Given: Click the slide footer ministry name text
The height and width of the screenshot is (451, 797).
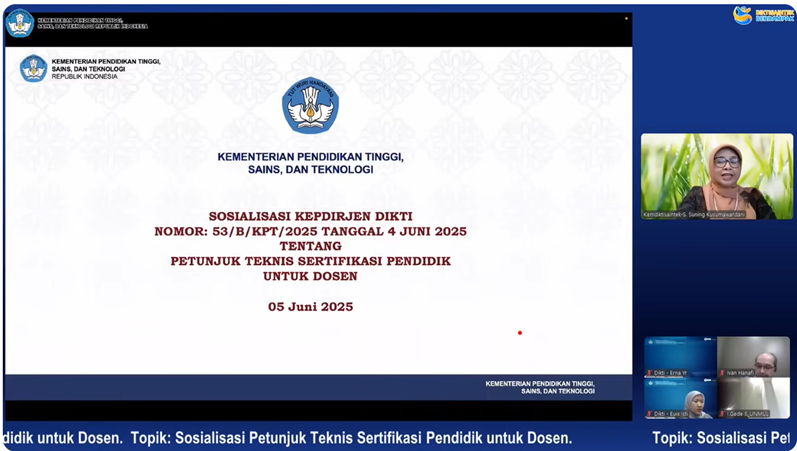Looking at the screenshot, I should (540, 387).
